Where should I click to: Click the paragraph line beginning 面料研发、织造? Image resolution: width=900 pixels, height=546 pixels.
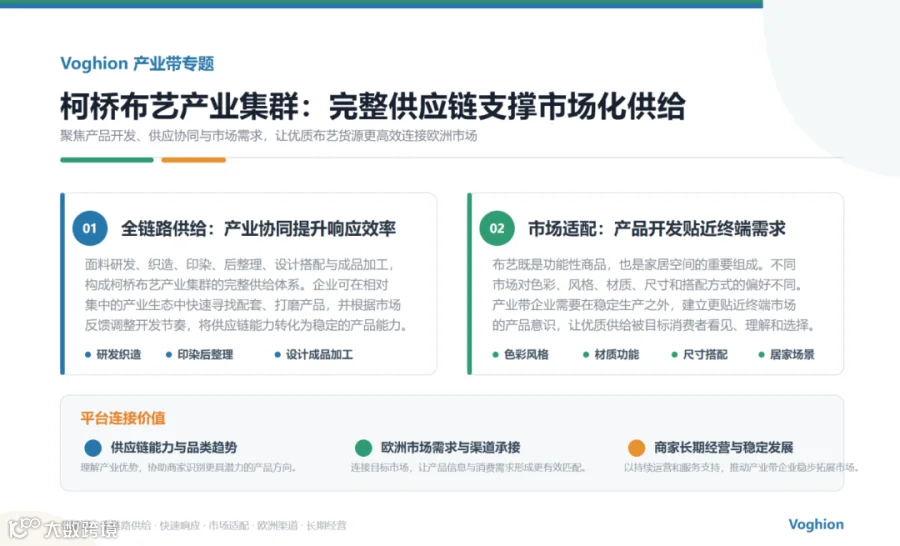pos(240,265)
